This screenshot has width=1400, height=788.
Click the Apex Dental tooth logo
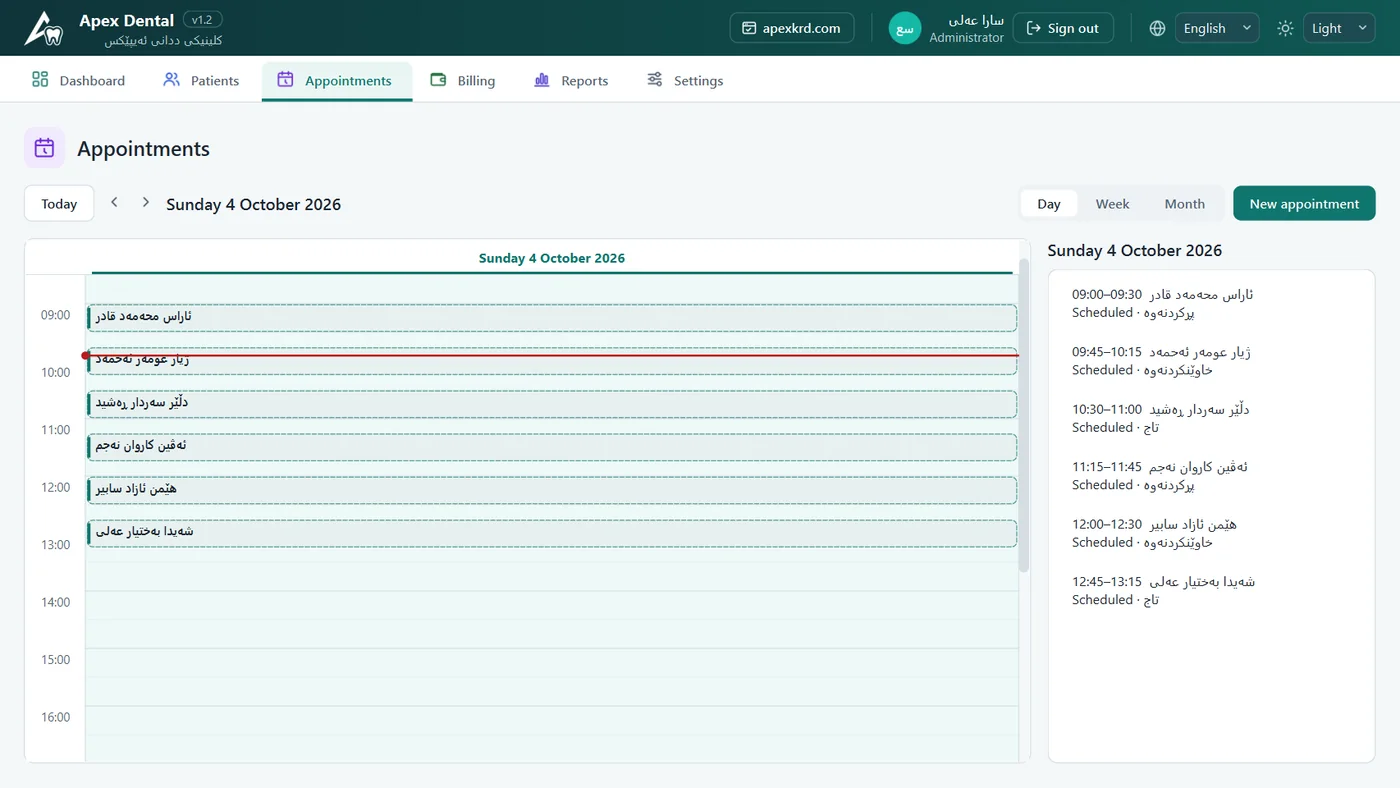click(x=44, y=28)
